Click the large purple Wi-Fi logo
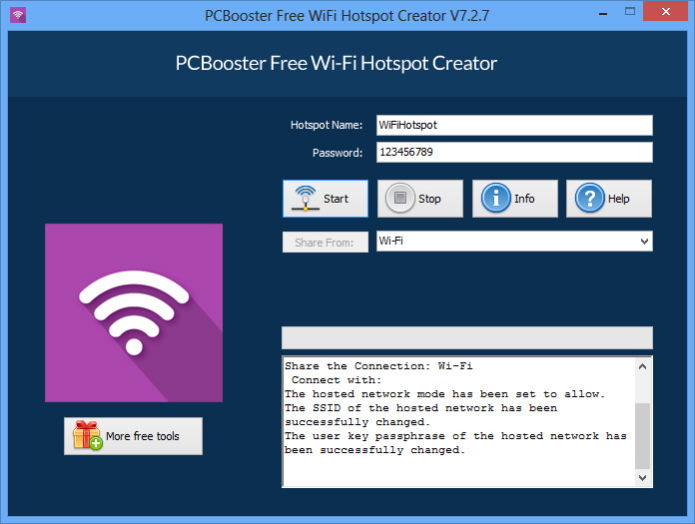The width and height of the screenshot is (695, 524). (134, 313)
